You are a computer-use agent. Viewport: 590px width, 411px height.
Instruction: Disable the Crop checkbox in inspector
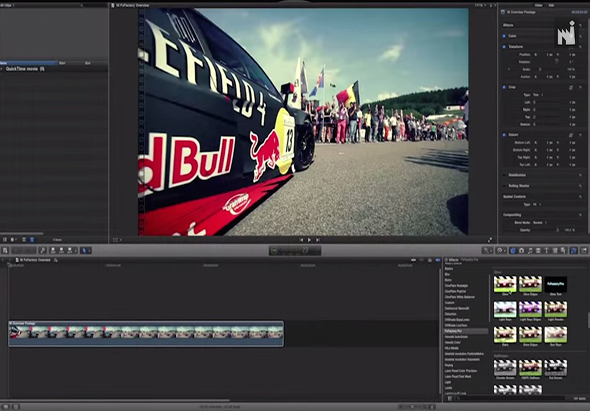(x=504, y=87)
